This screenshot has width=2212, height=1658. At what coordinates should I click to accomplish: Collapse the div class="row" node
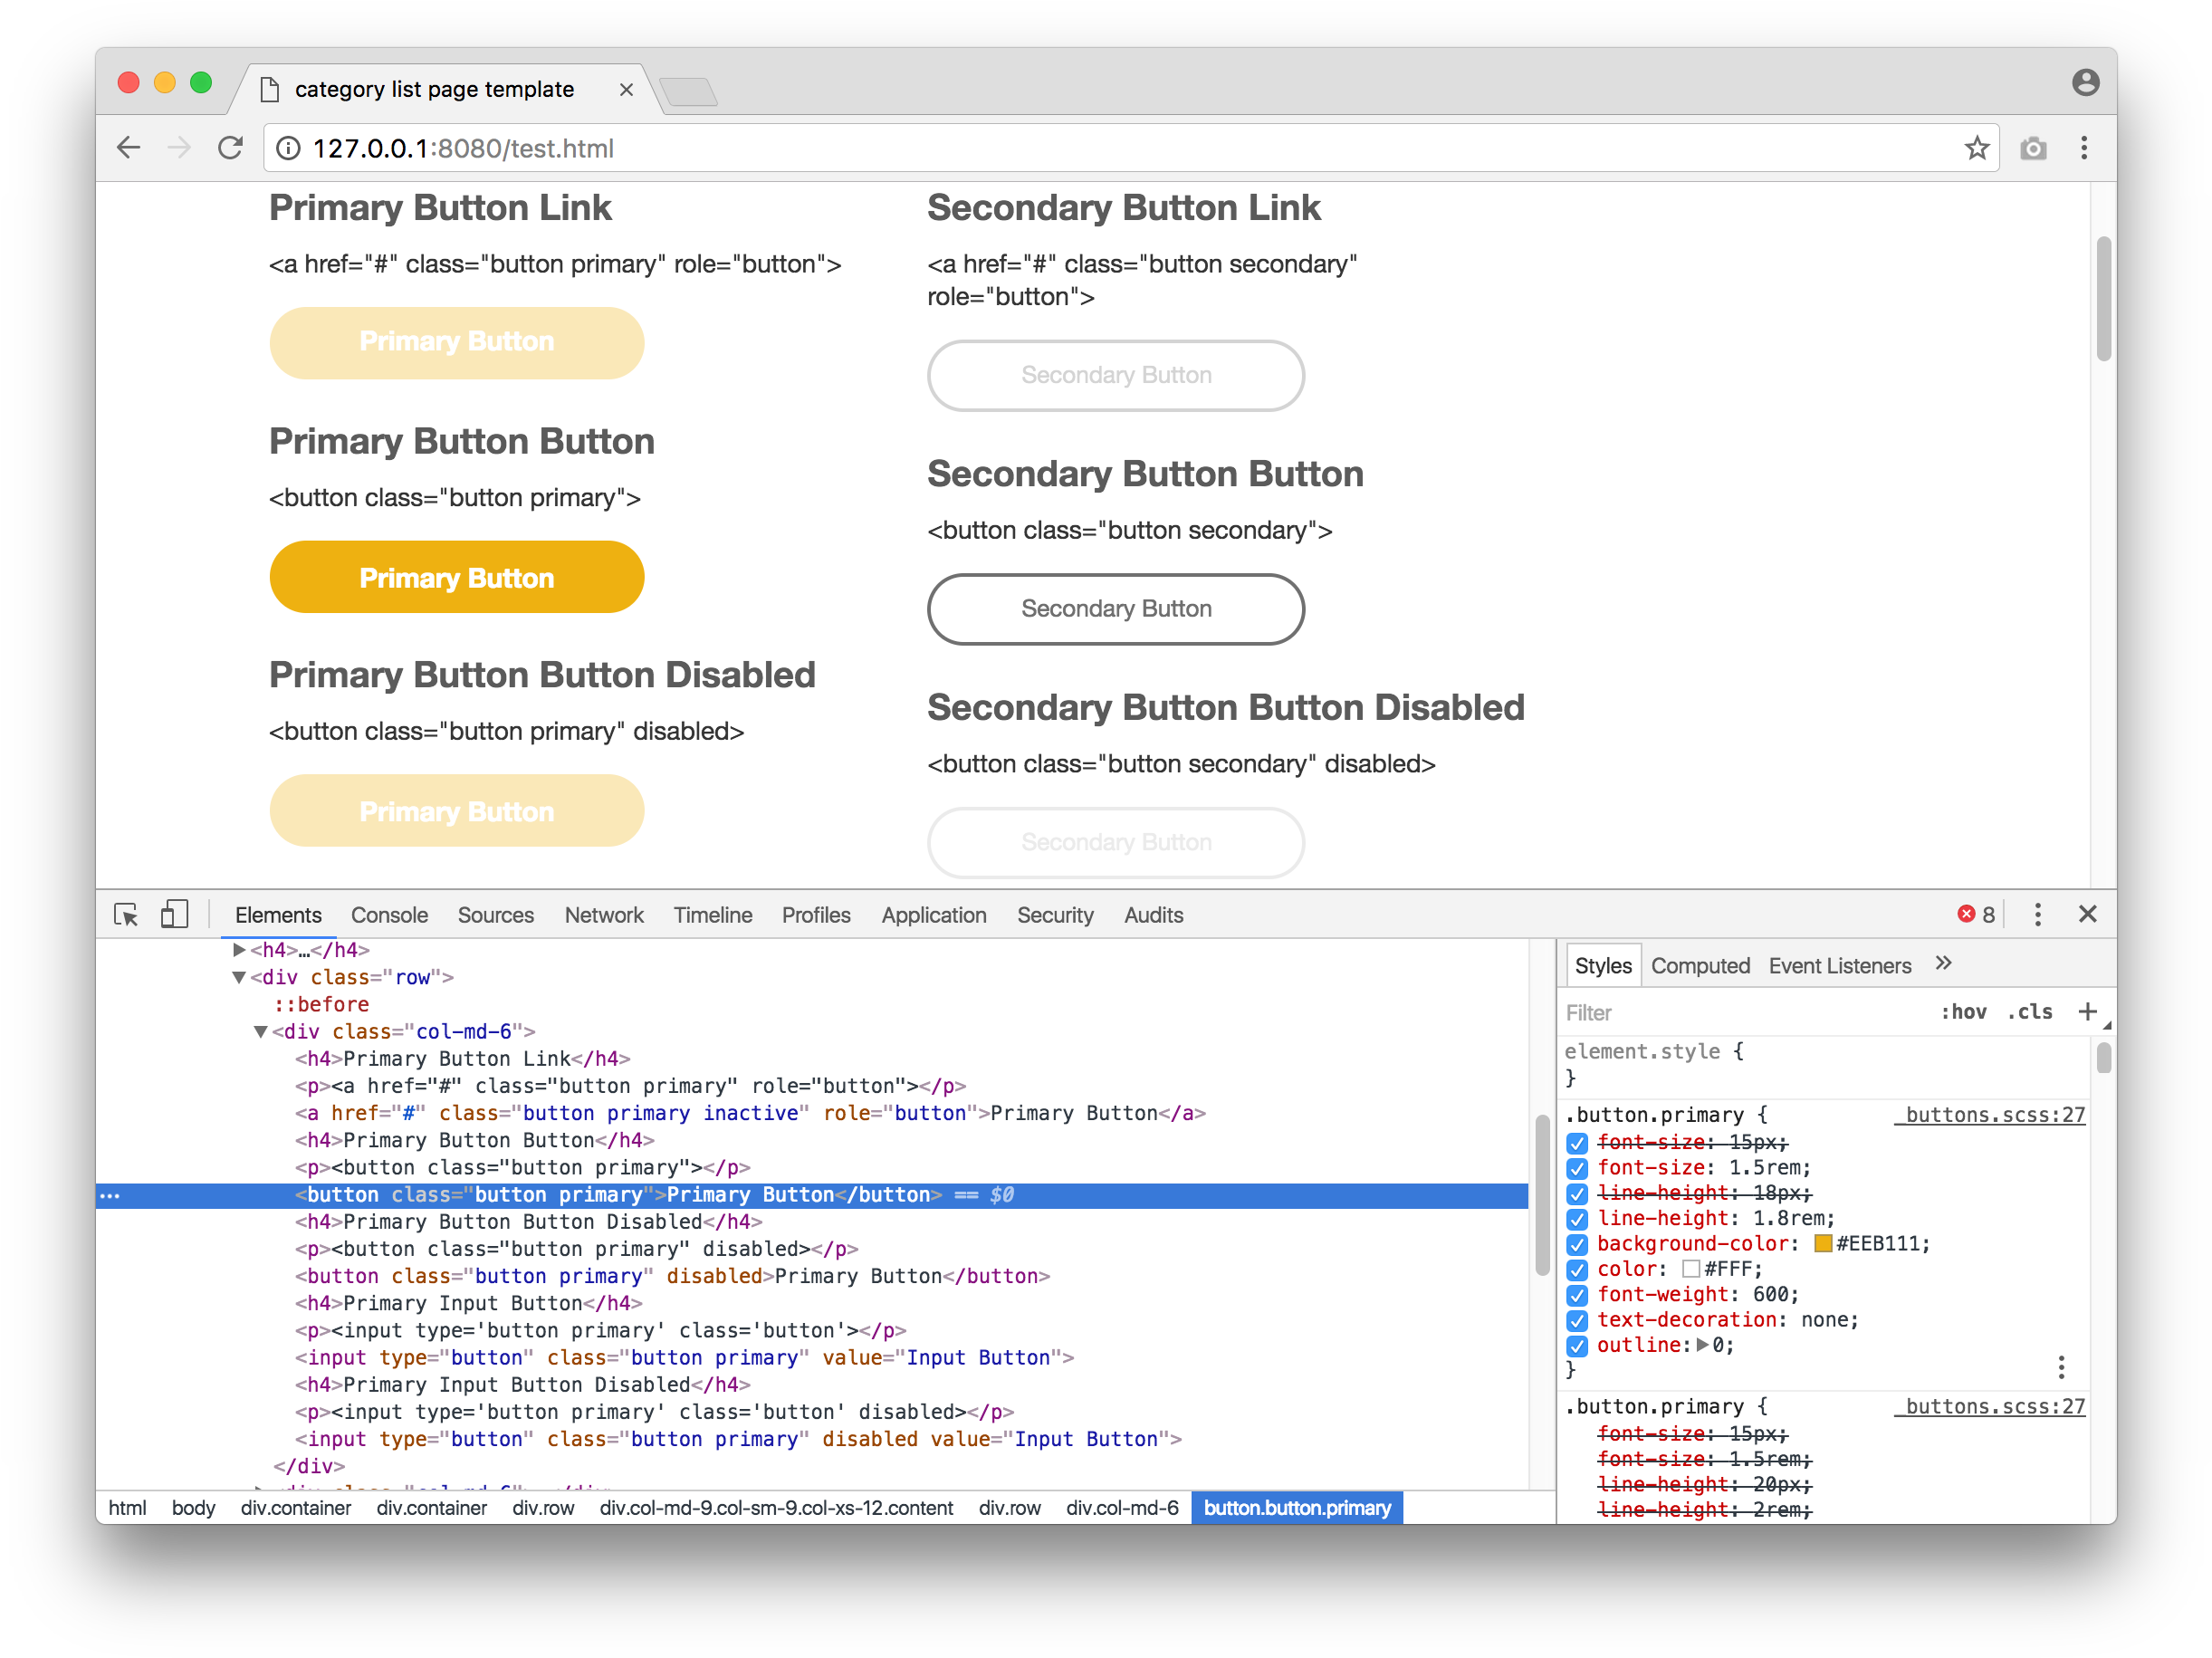[239, 977]
